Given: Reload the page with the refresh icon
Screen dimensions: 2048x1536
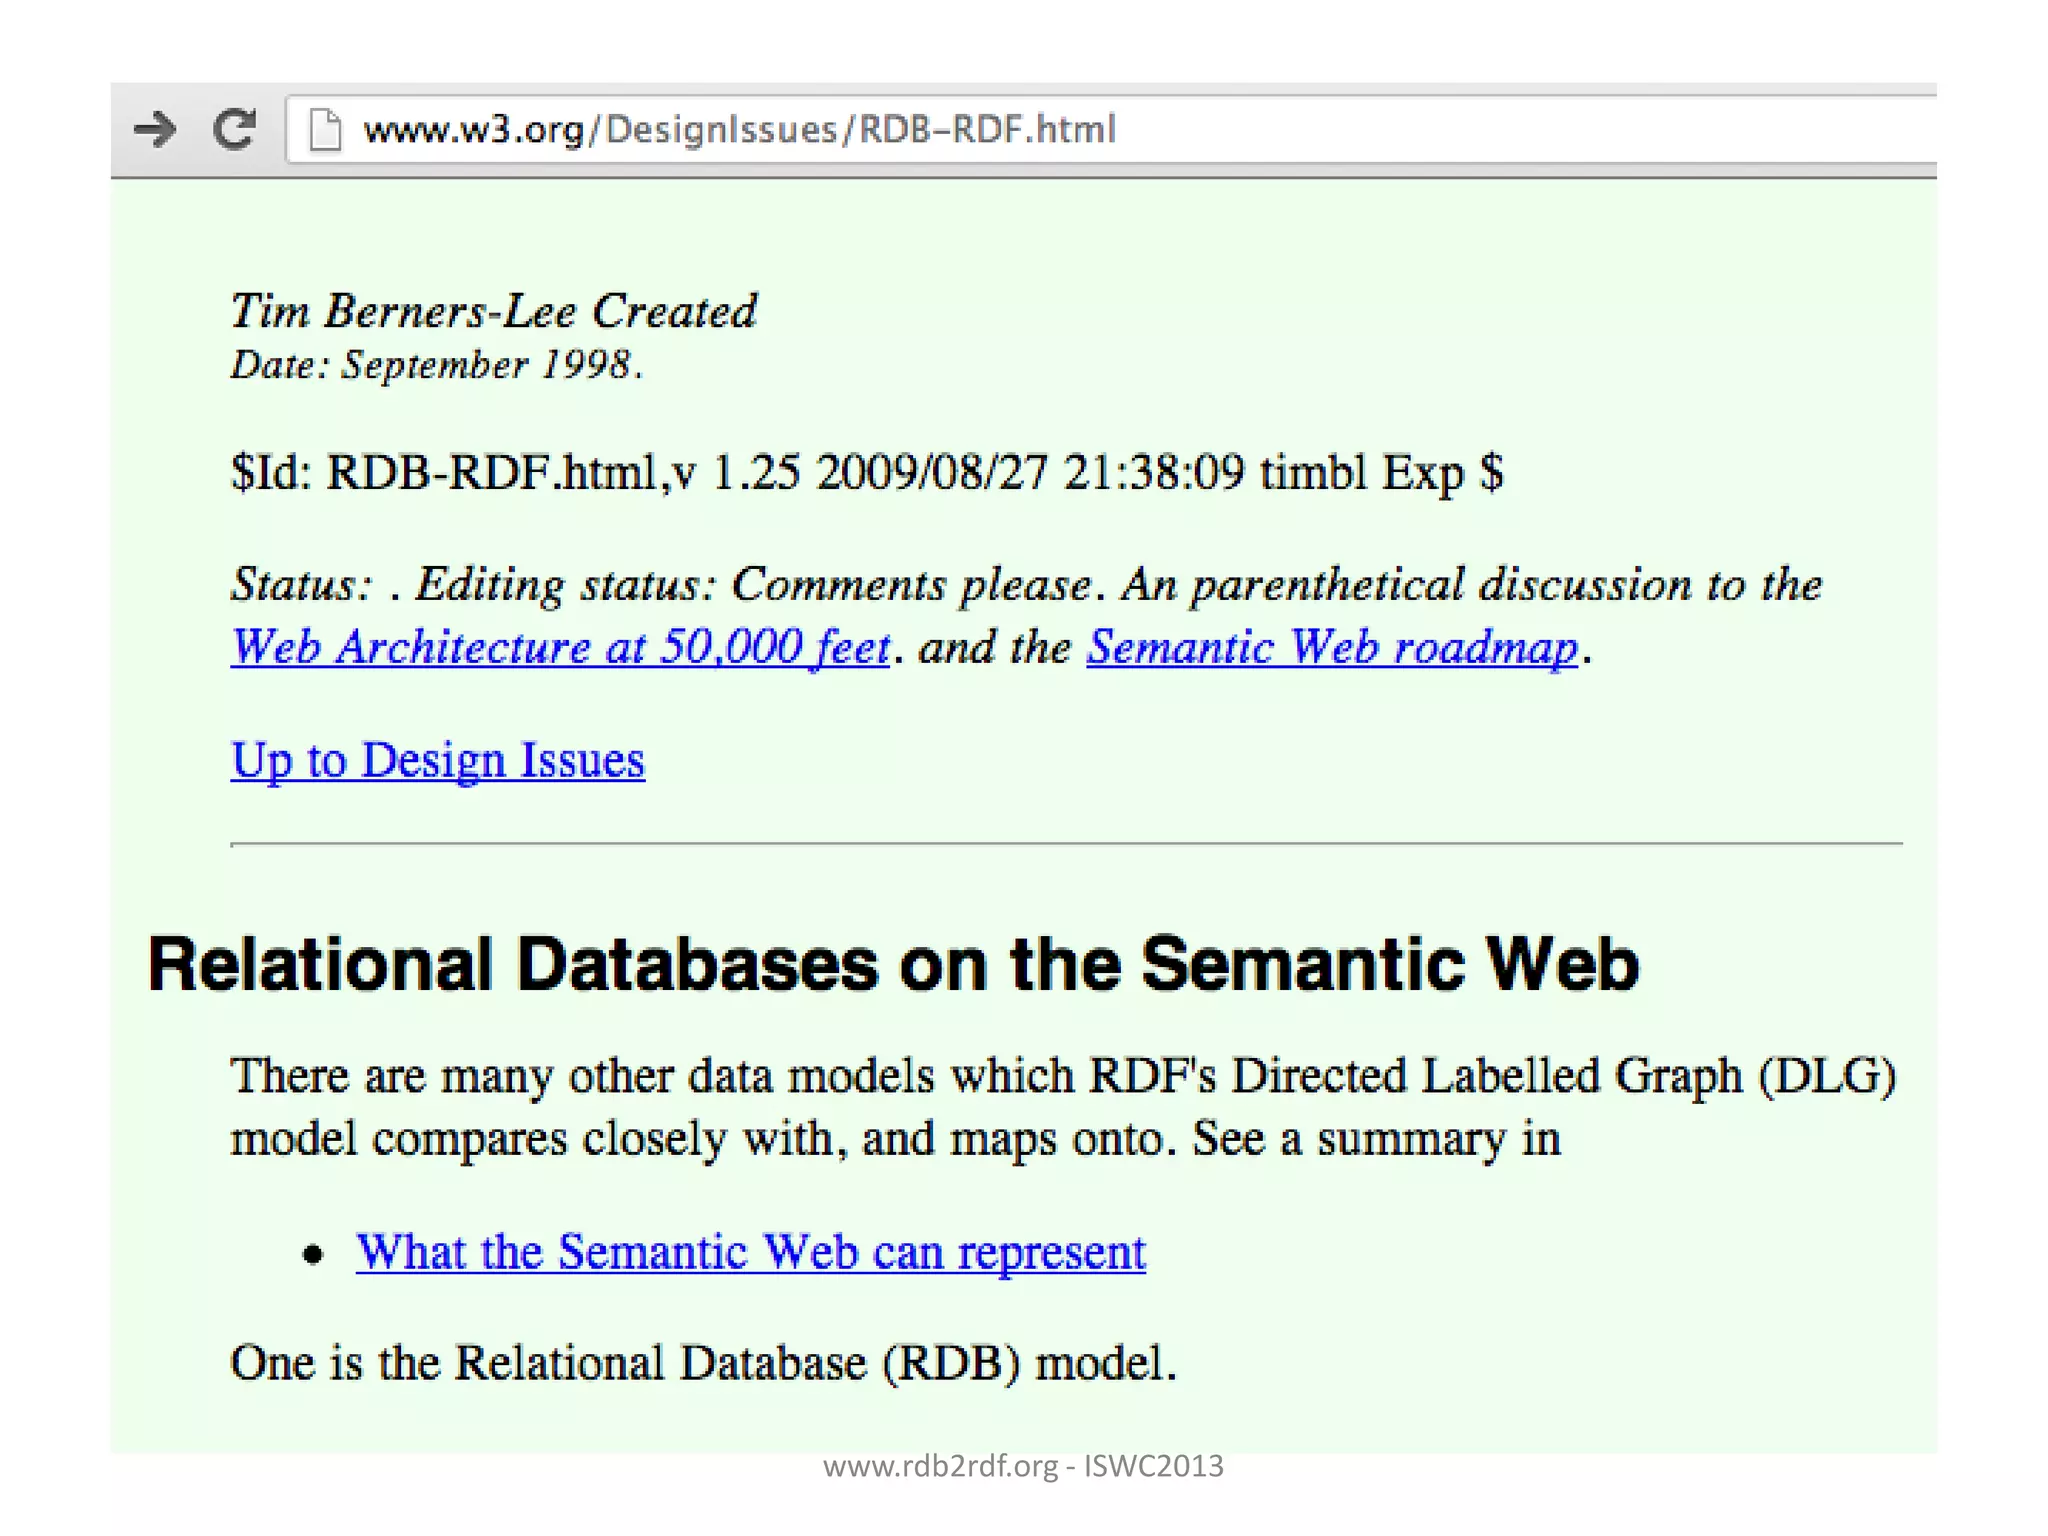Looking at the screenshot, I should pos(235,129).
